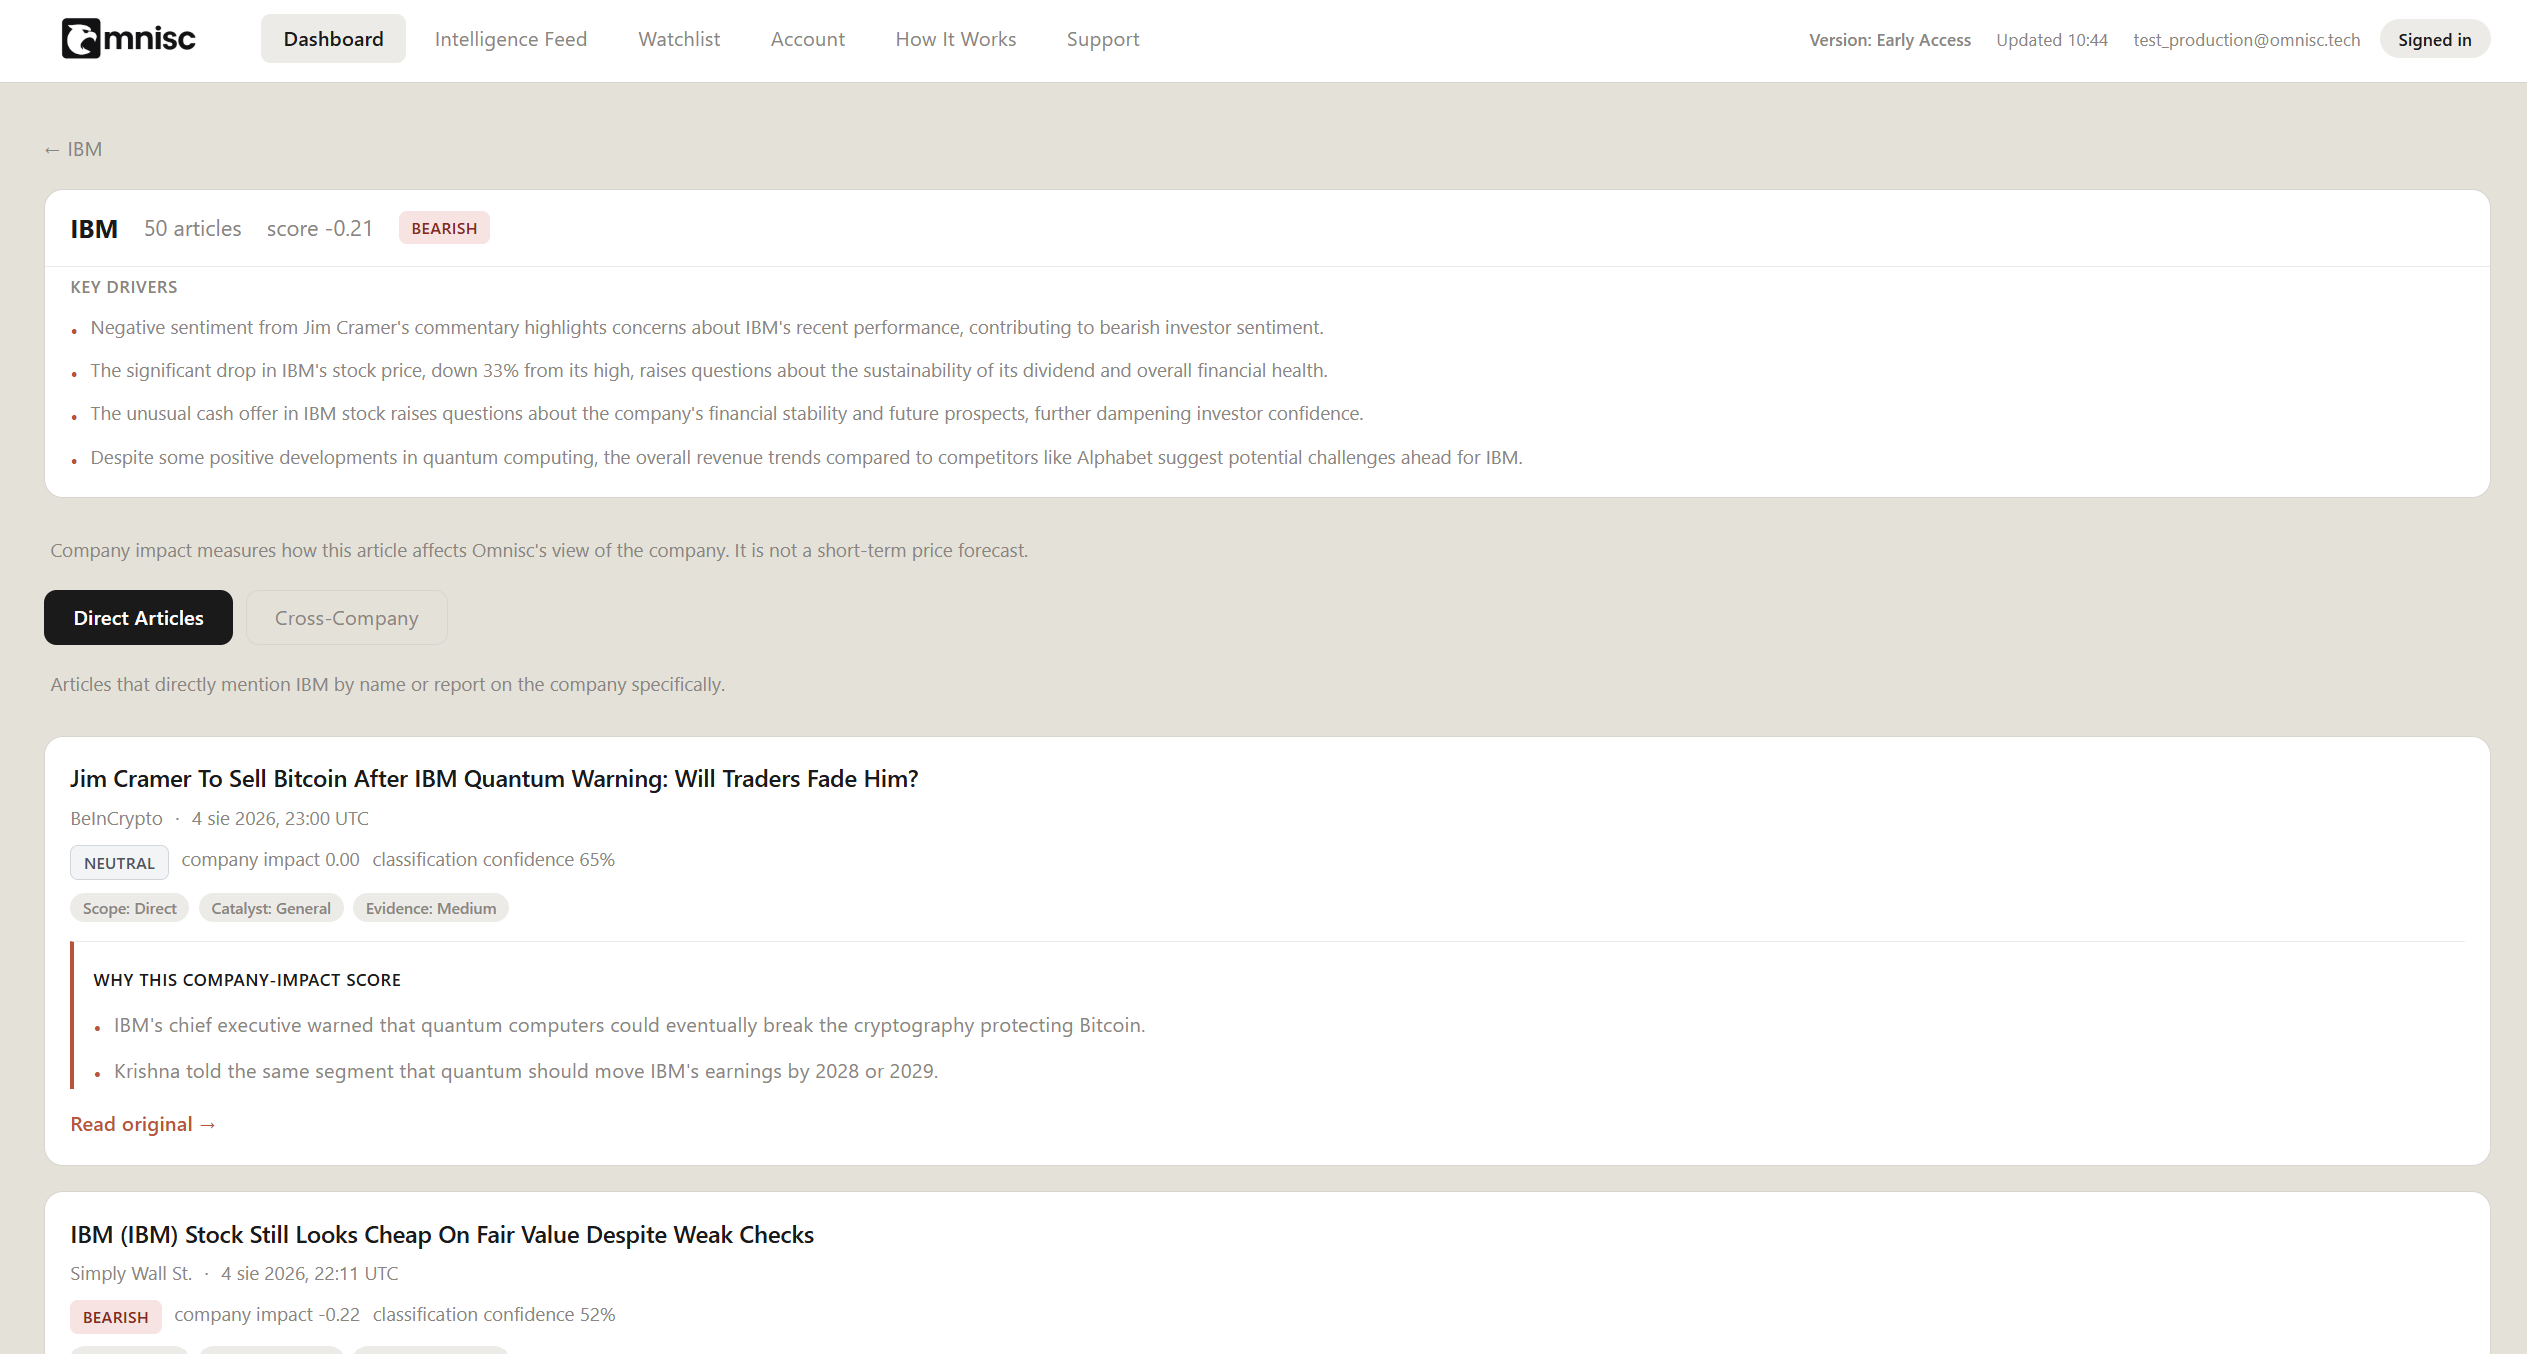Navigate to Account

coord(807,39)
